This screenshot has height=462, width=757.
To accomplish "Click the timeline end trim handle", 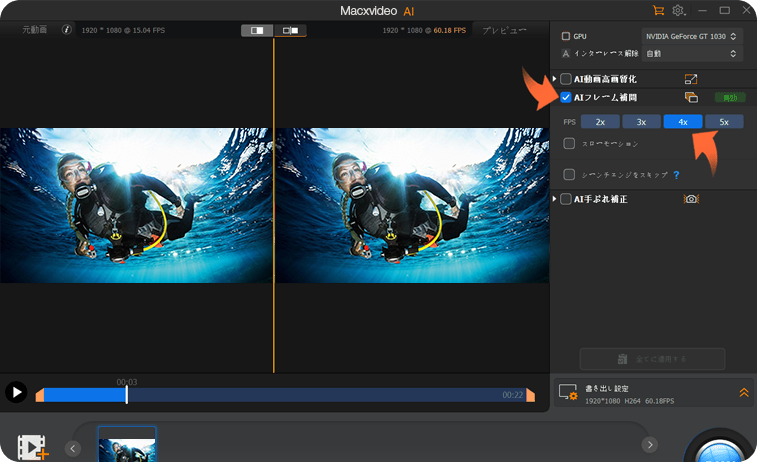I will point(531,395).
